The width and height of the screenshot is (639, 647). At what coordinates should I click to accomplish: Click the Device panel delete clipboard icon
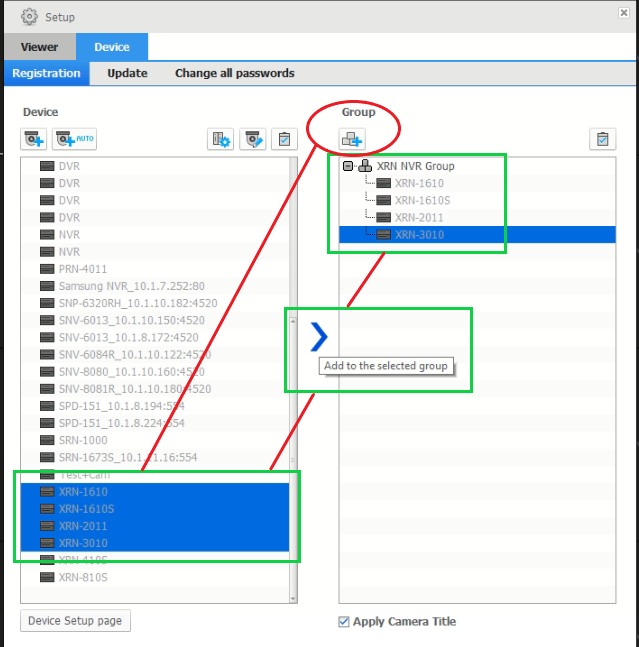click(x=284, y=139)
